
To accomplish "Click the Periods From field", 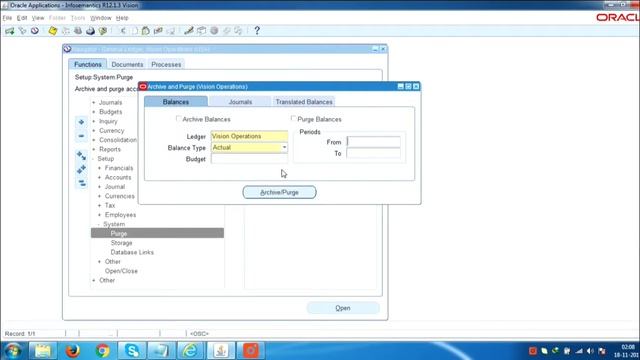I will tap(373, 142).
